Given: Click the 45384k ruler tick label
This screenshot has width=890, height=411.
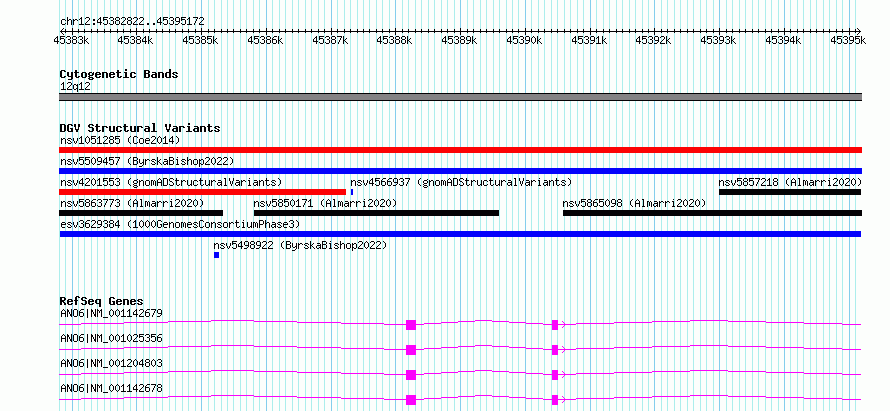Looking at the screenshot, I should [x=136, y=40].
